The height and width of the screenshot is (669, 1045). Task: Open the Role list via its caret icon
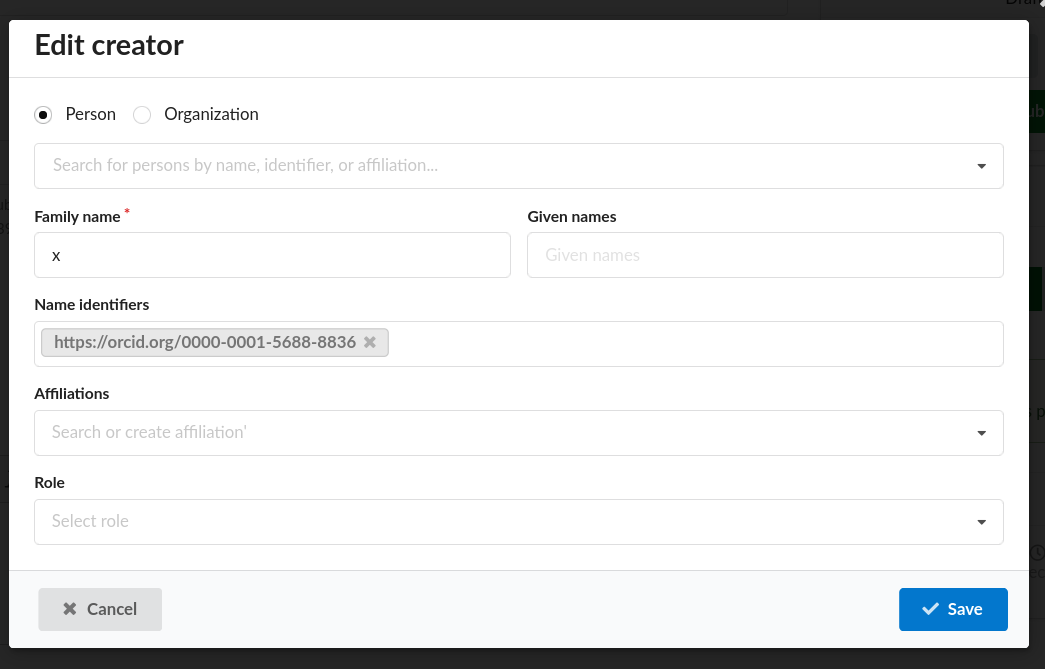pos(981,521)
